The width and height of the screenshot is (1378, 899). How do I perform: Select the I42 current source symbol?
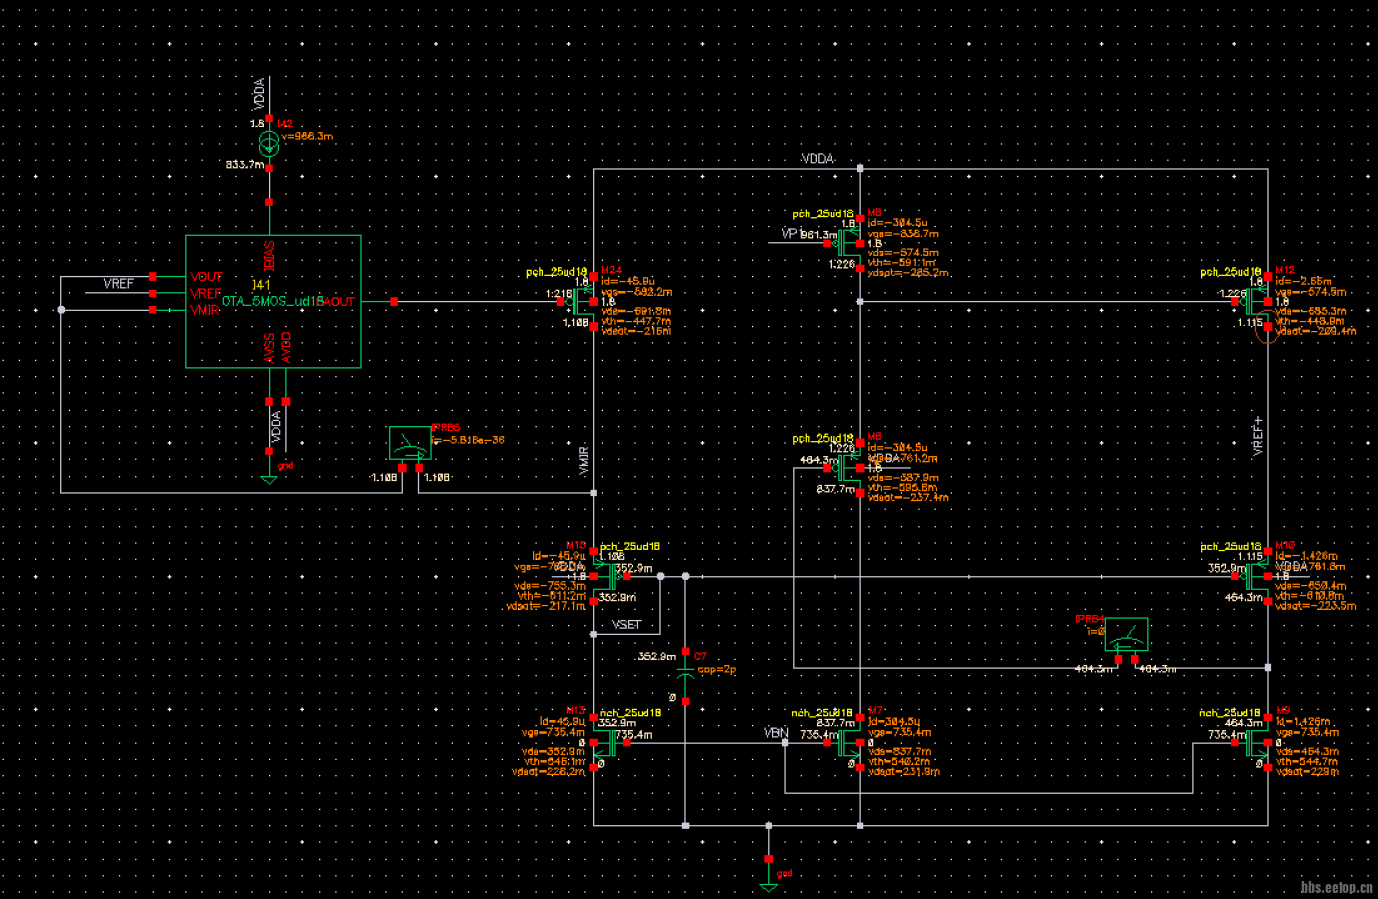[269, 143]
